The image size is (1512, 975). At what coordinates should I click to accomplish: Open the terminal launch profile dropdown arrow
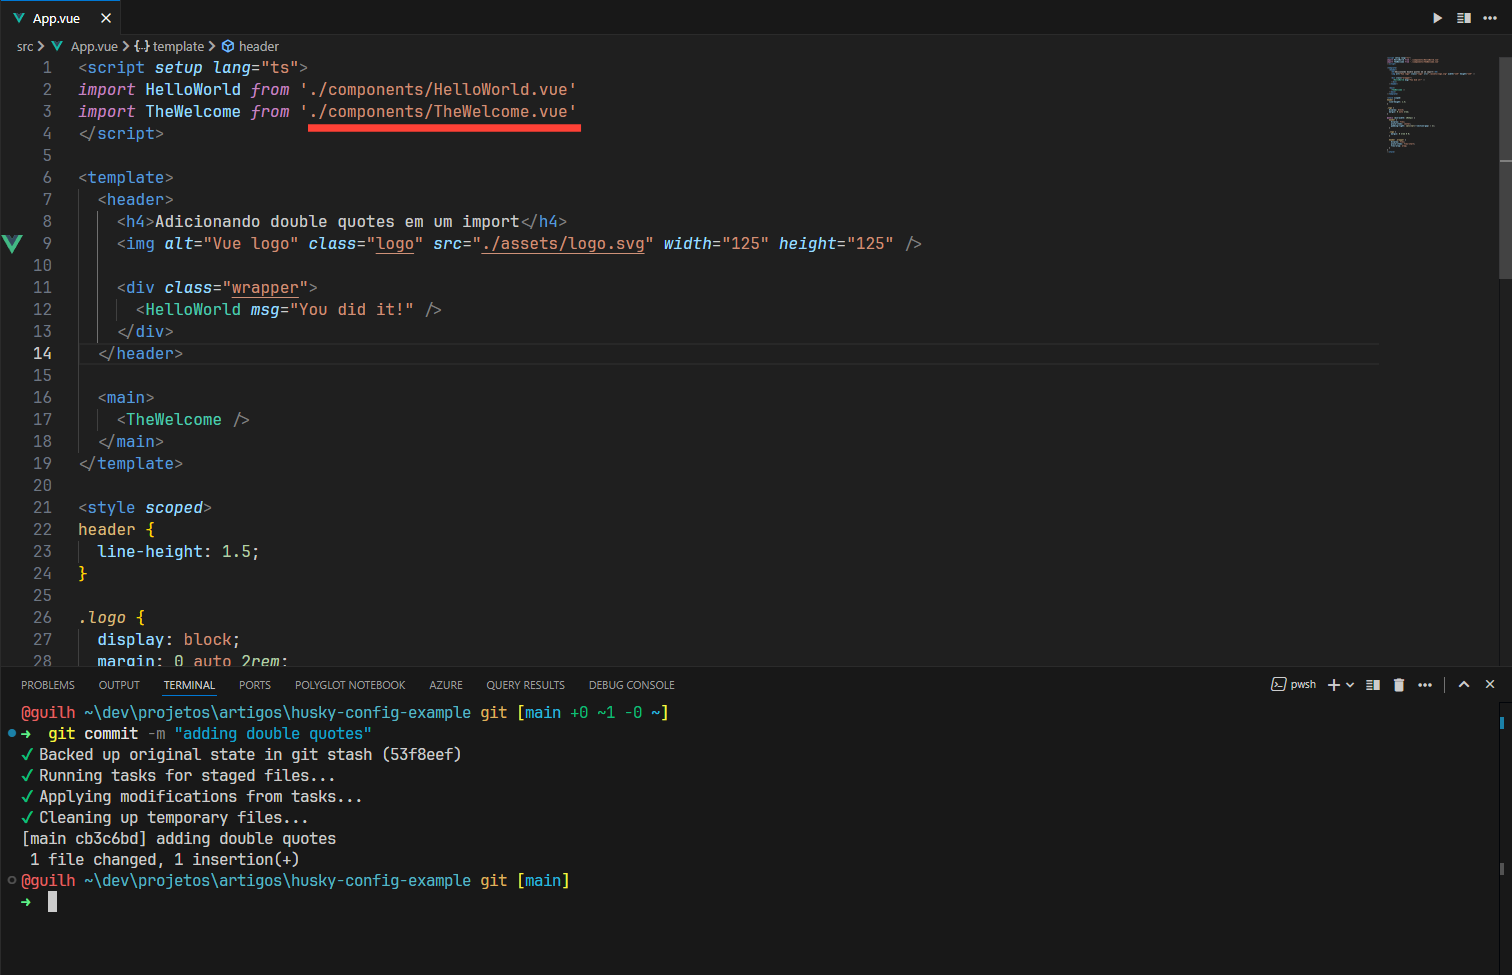[1350, 685]
